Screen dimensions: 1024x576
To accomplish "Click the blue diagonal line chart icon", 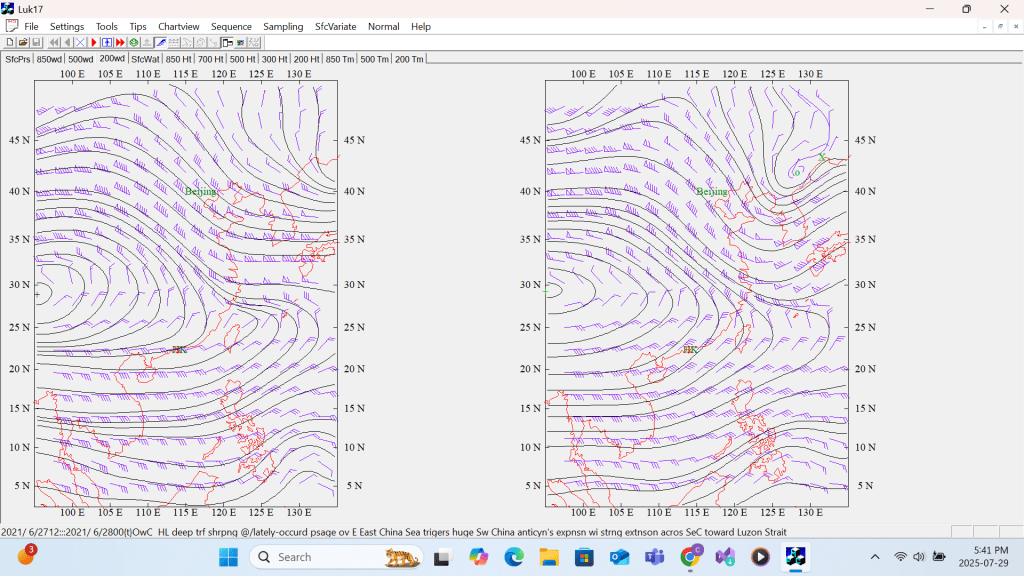I will click(160, 43).
